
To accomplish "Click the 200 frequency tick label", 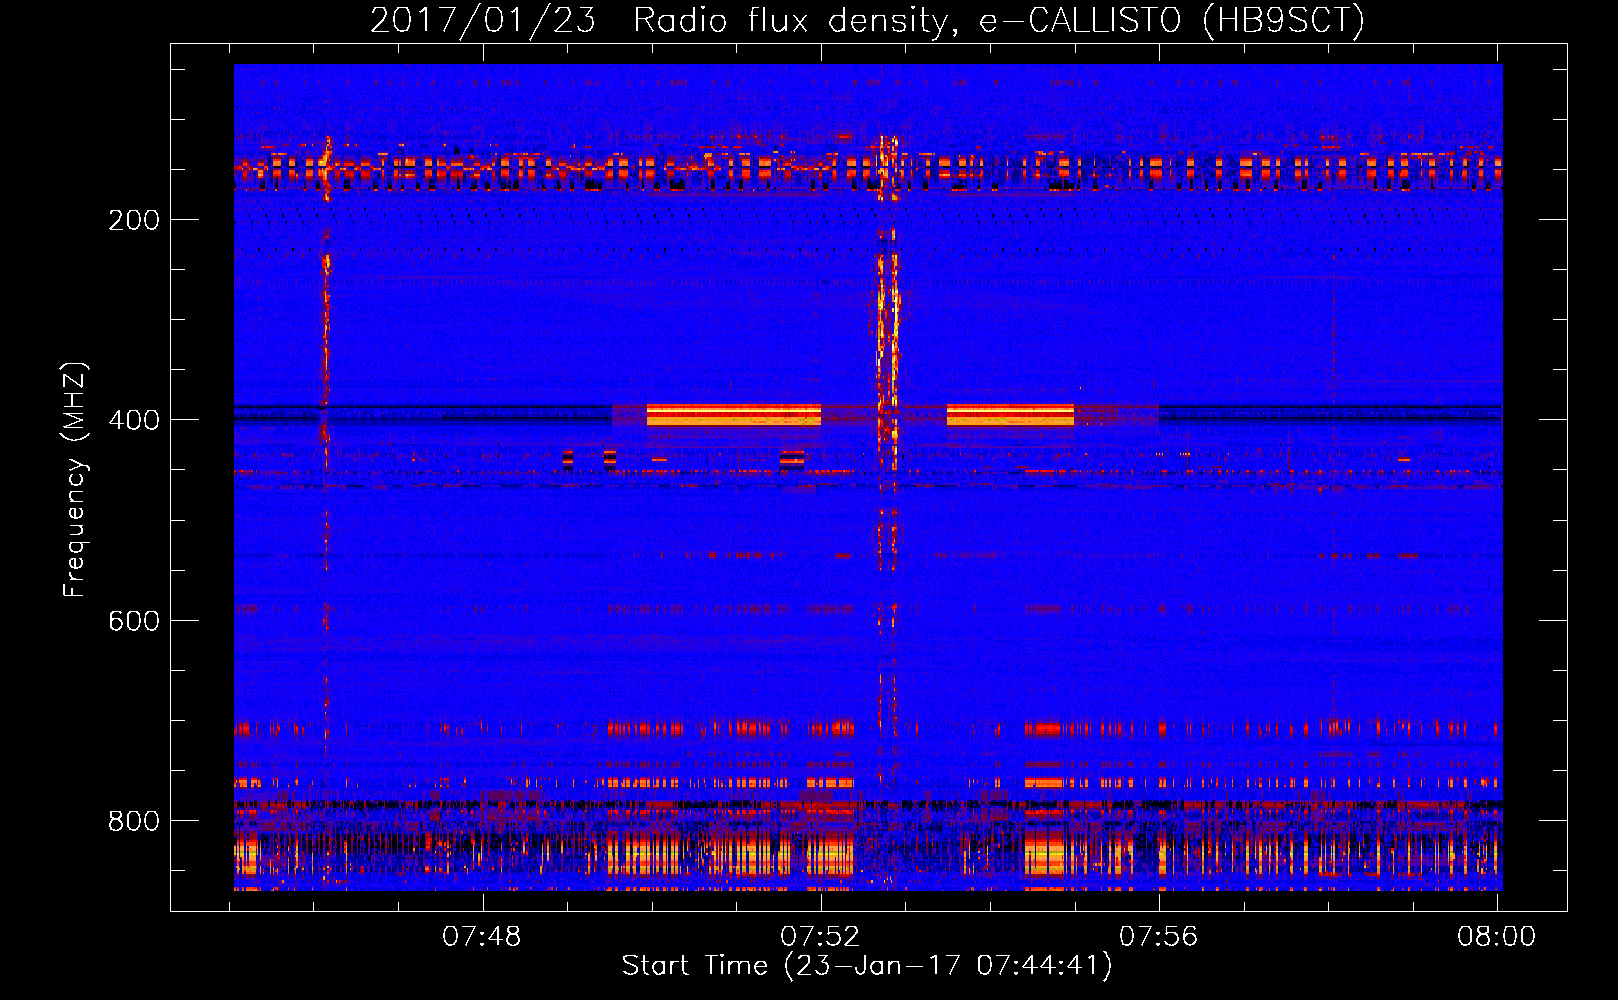I will (134, 220).
